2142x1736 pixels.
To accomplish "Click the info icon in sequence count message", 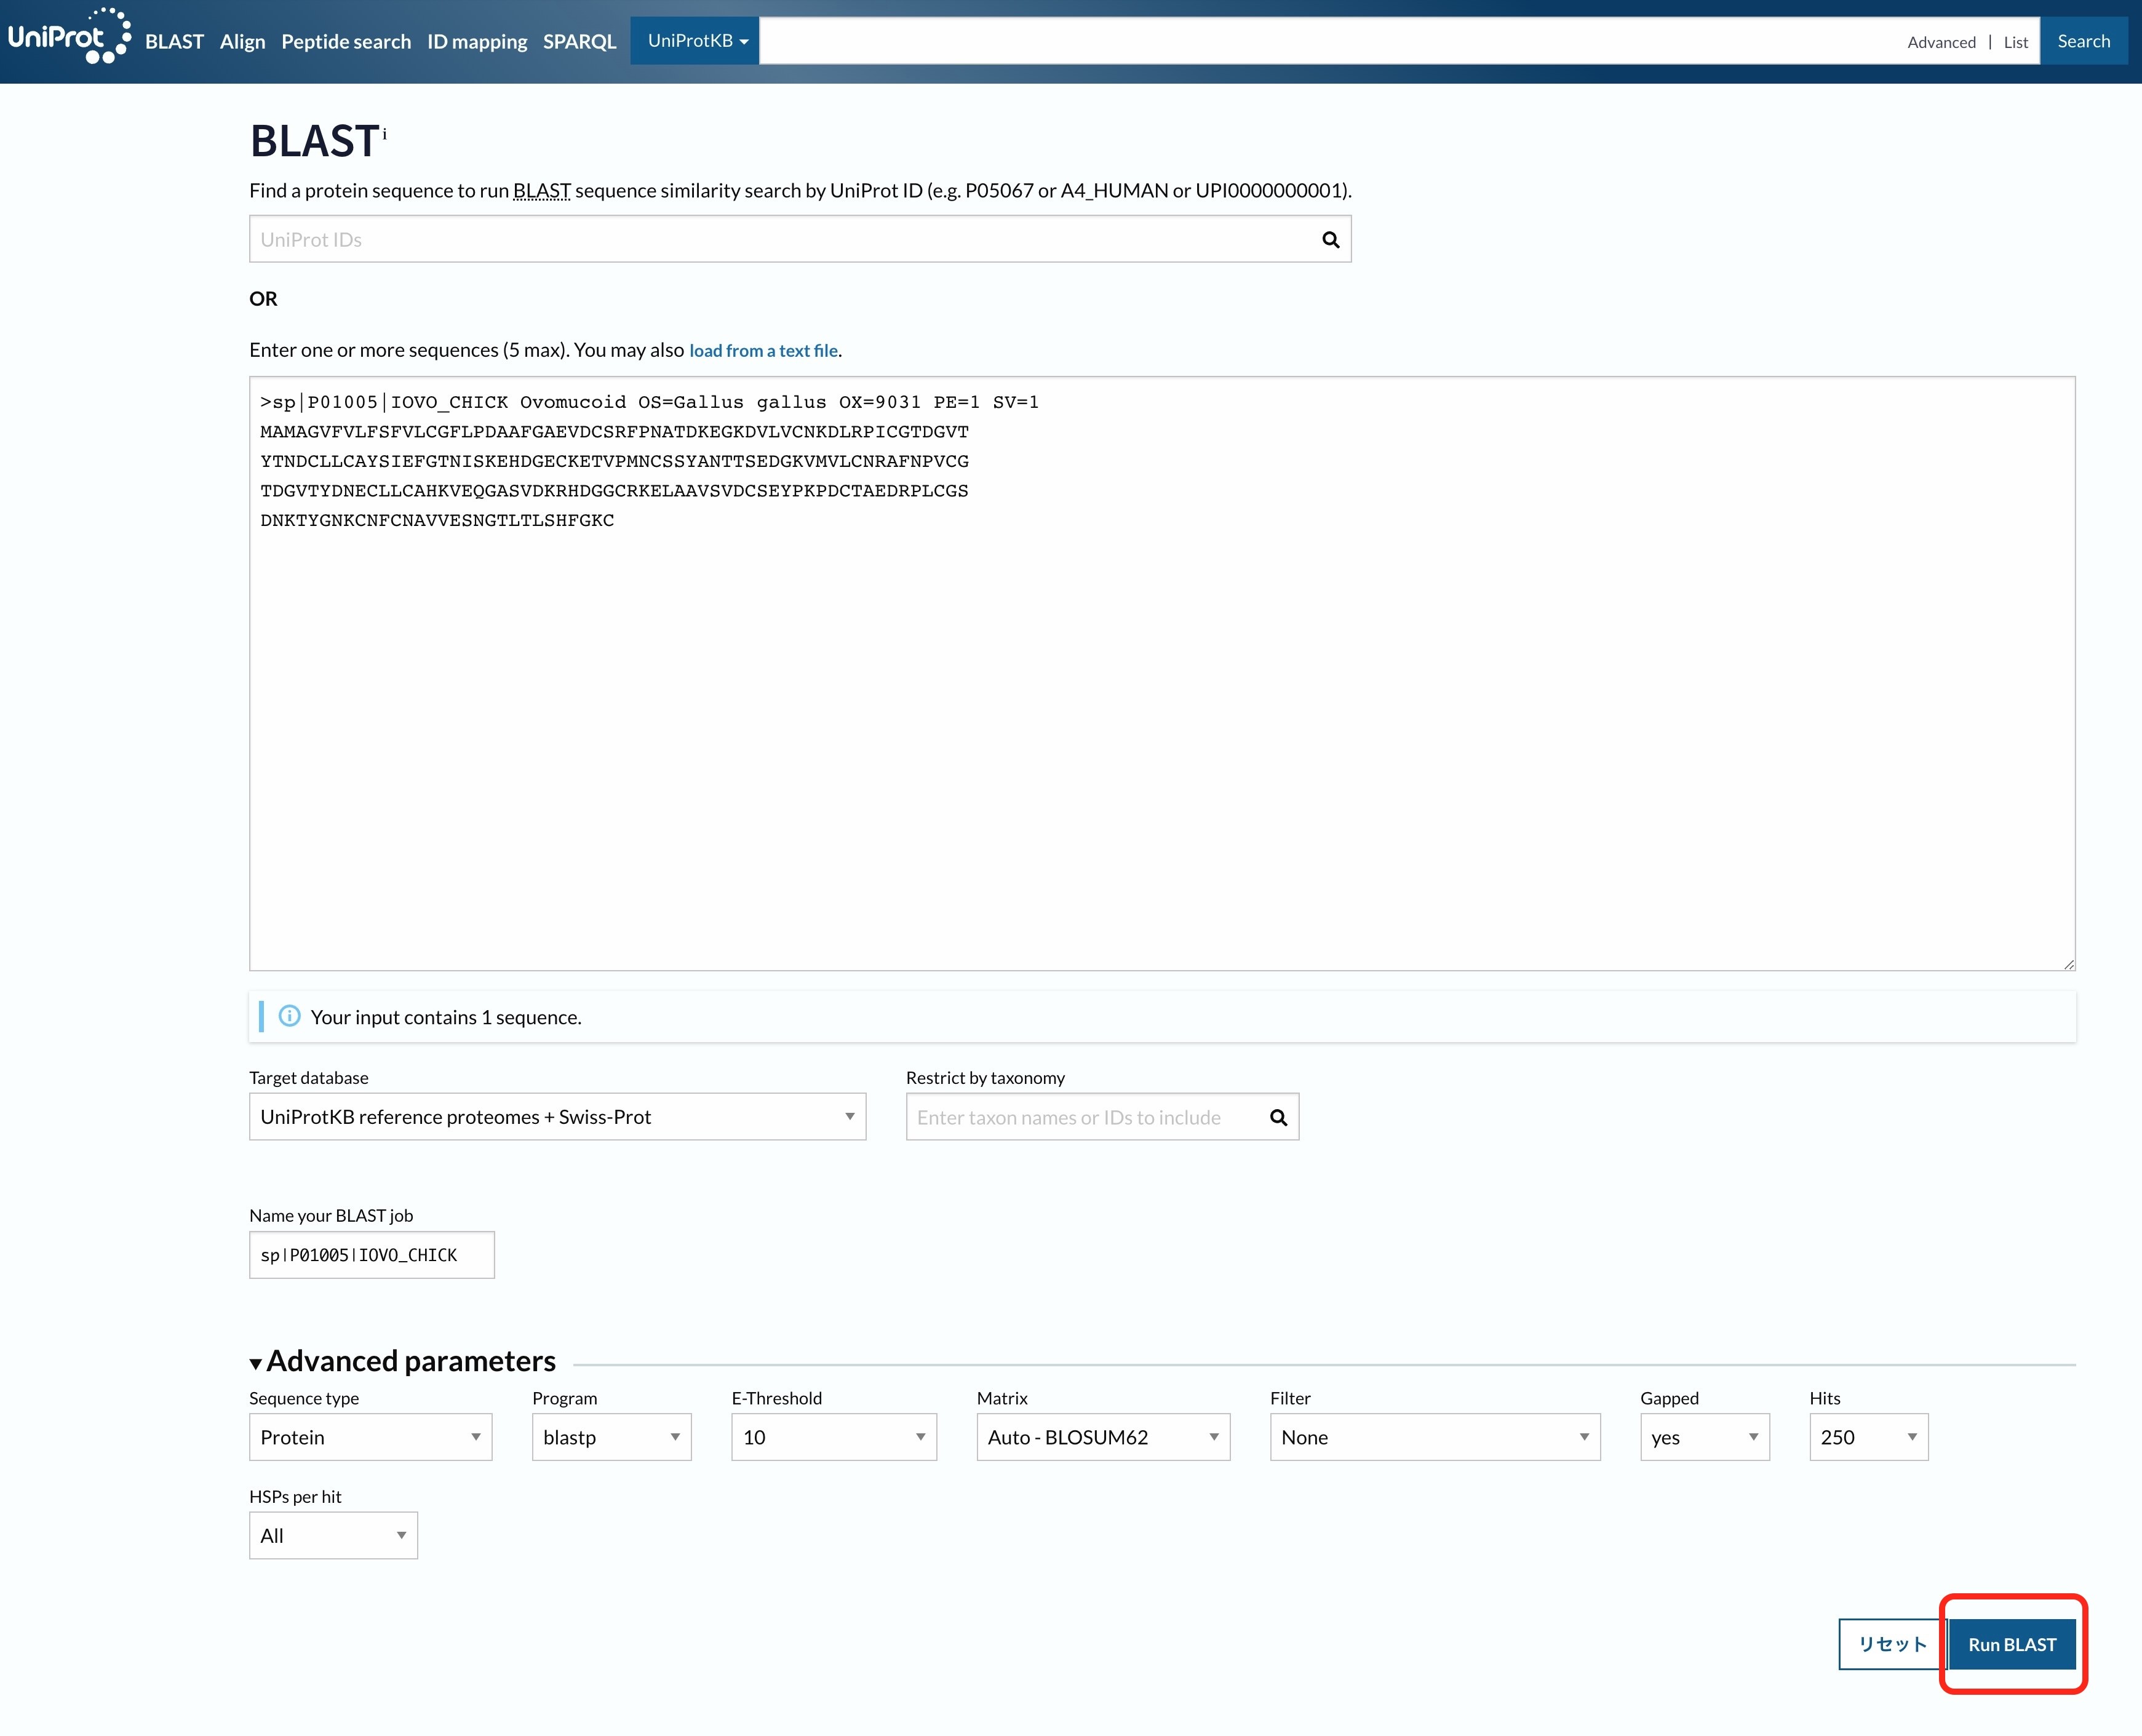I will (290, 1016).
